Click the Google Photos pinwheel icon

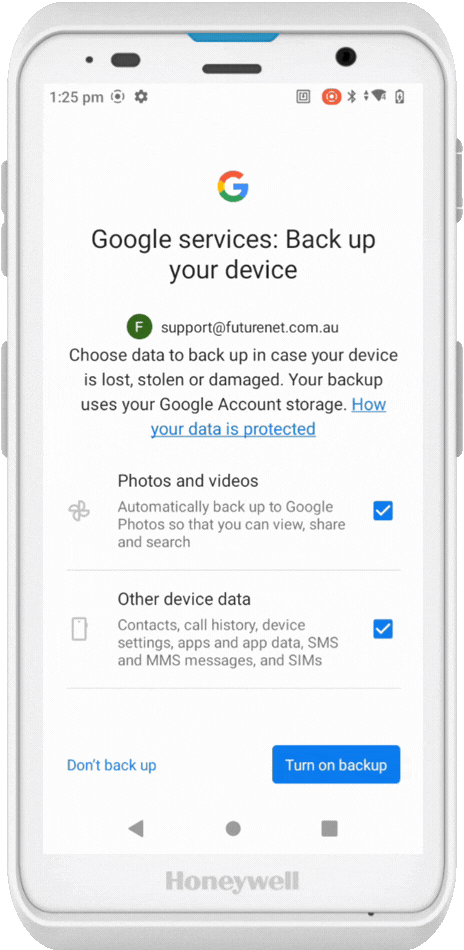[79, 511]
